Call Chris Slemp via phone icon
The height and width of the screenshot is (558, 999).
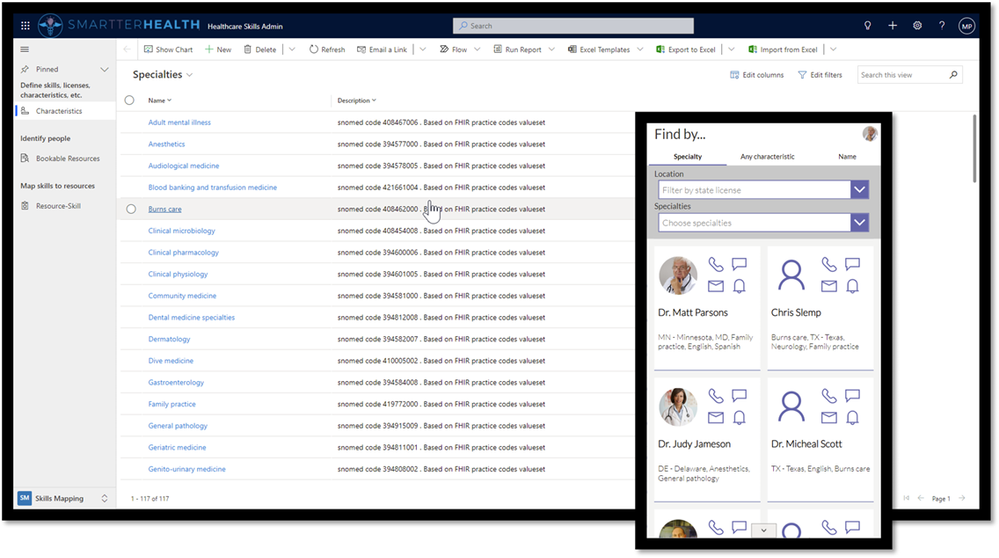point(828,264)
